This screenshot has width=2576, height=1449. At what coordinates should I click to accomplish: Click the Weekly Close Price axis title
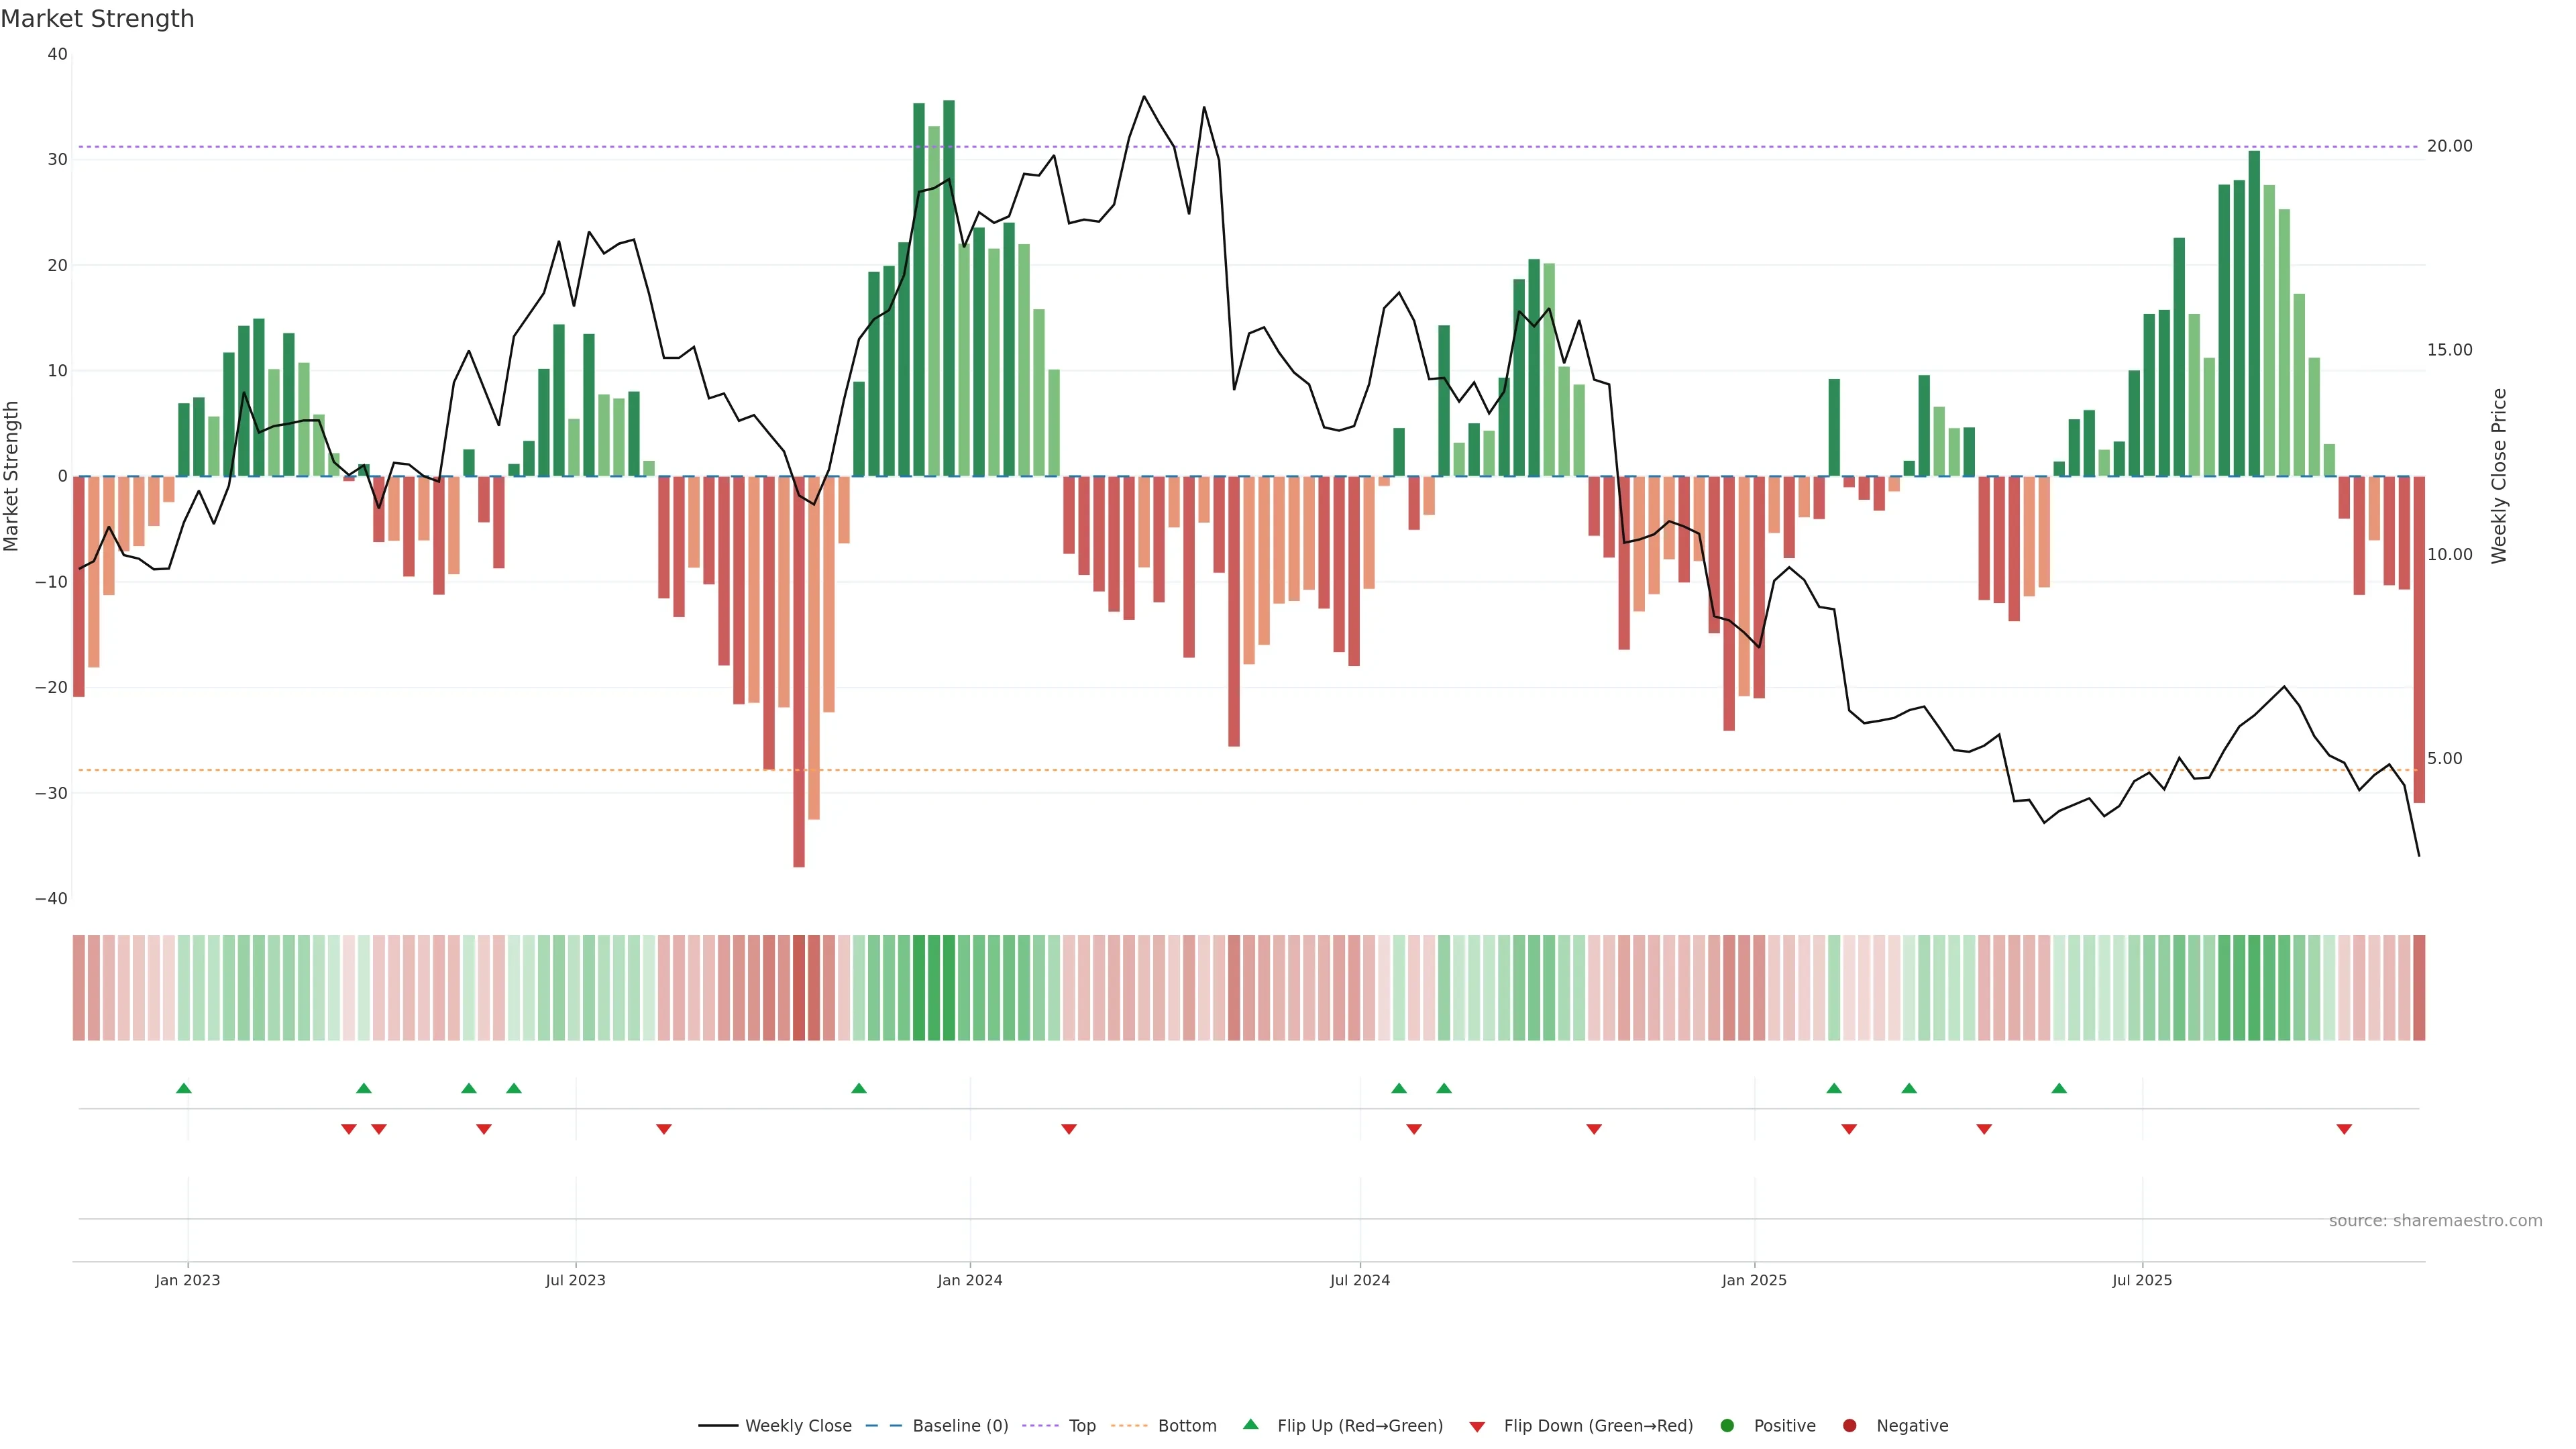point(2499,476)
